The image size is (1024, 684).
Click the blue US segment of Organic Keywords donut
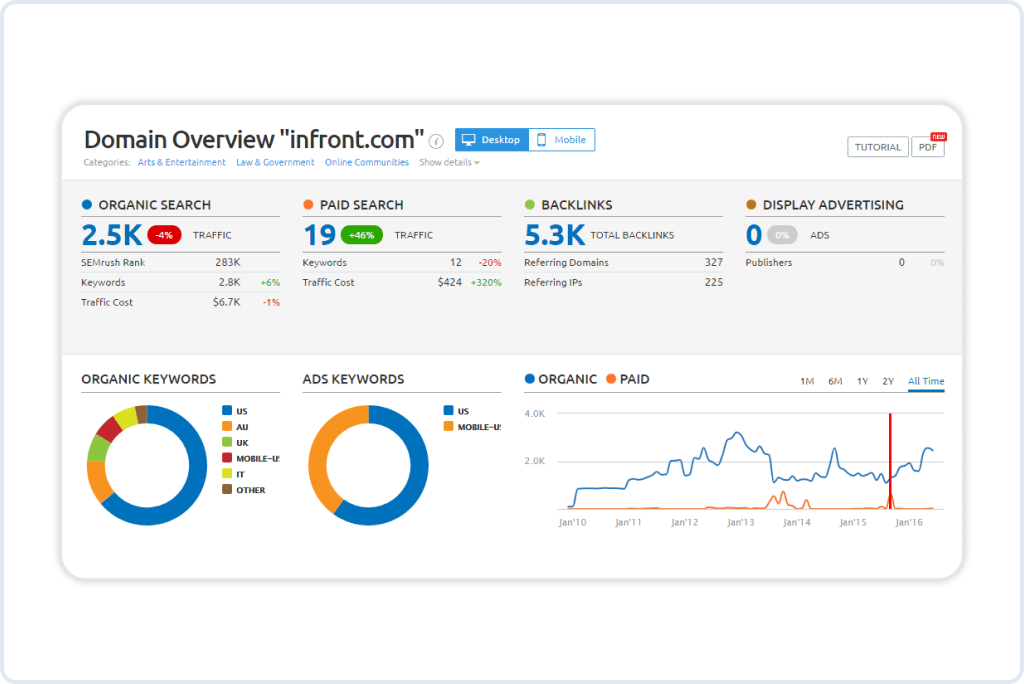pyautogui.click(x=195, y=483)
